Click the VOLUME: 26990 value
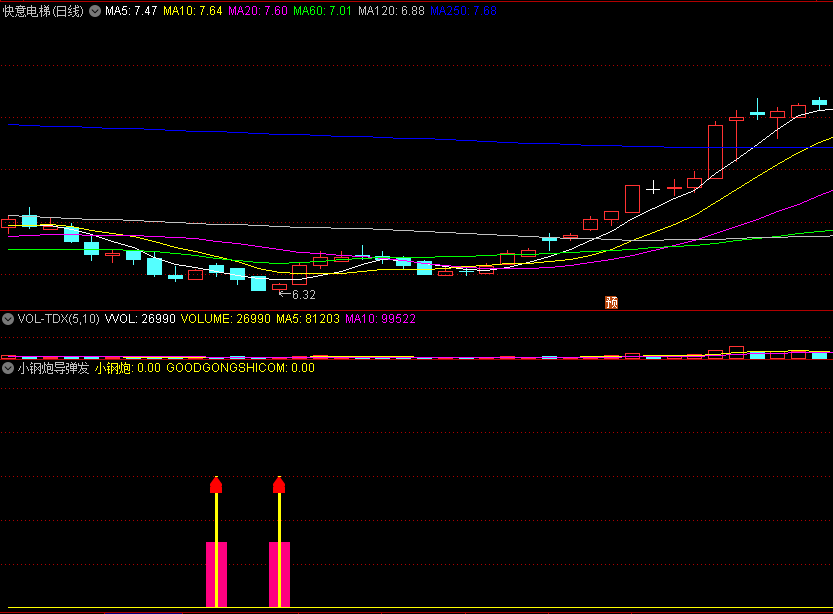Image resolution: width=833 pixels, height=614 pixels. pos(226,319)
